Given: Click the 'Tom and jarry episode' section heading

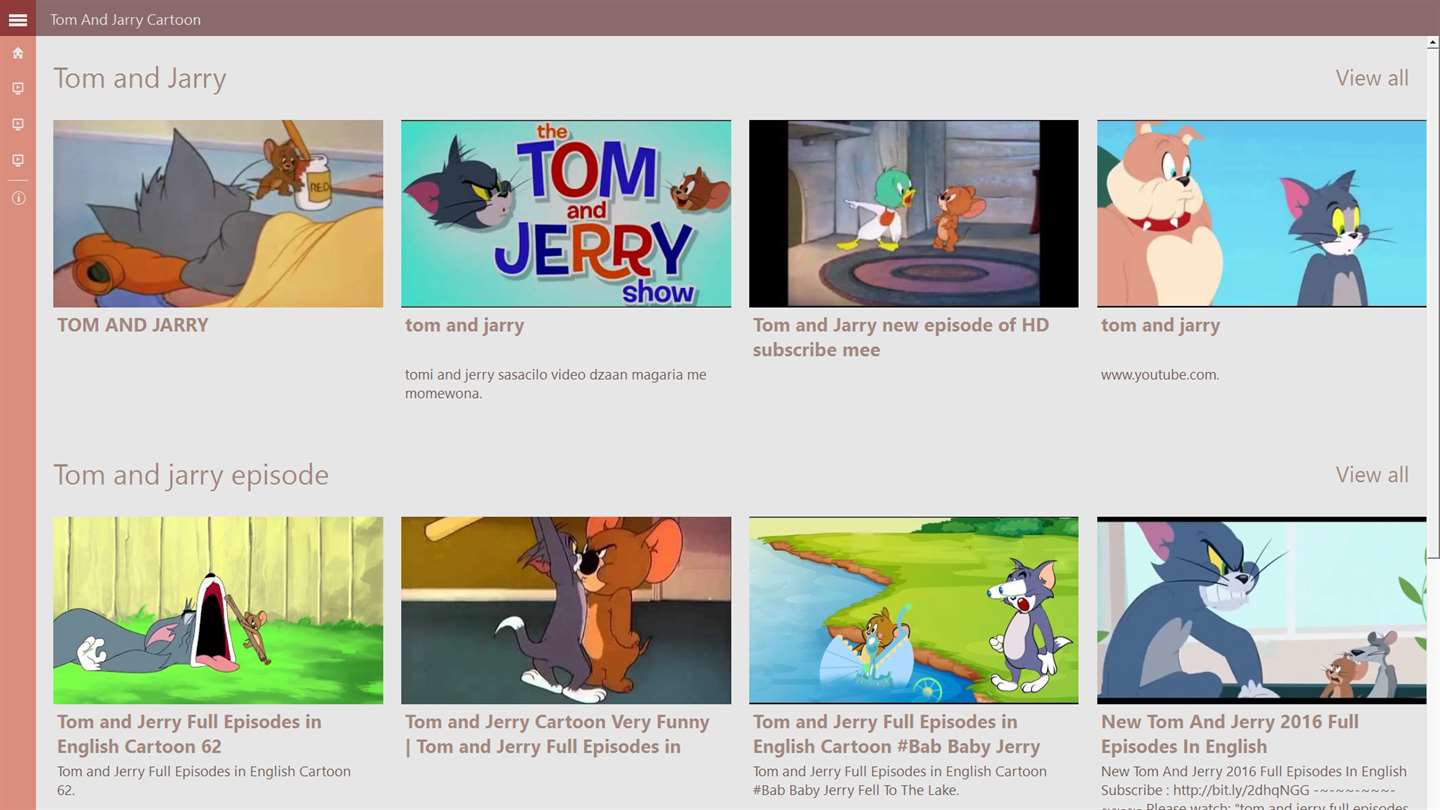Looking at the screenshot, I should [x=191, y=474].
